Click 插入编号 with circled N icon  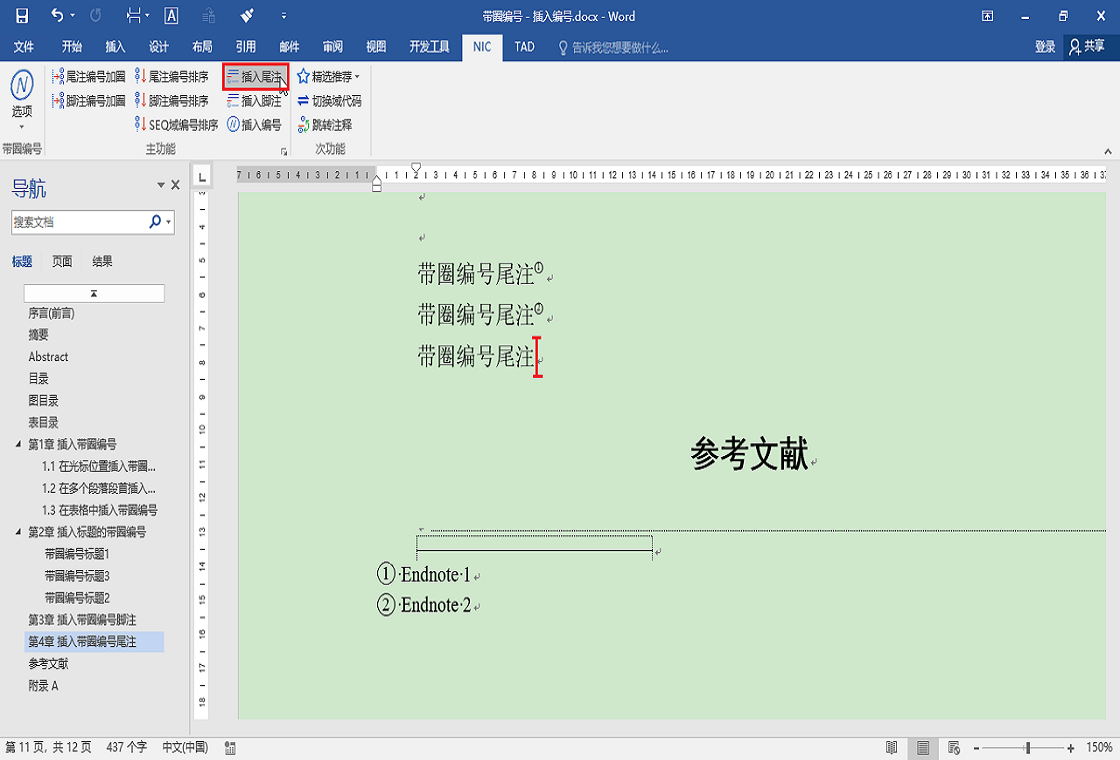pos(255,125)
